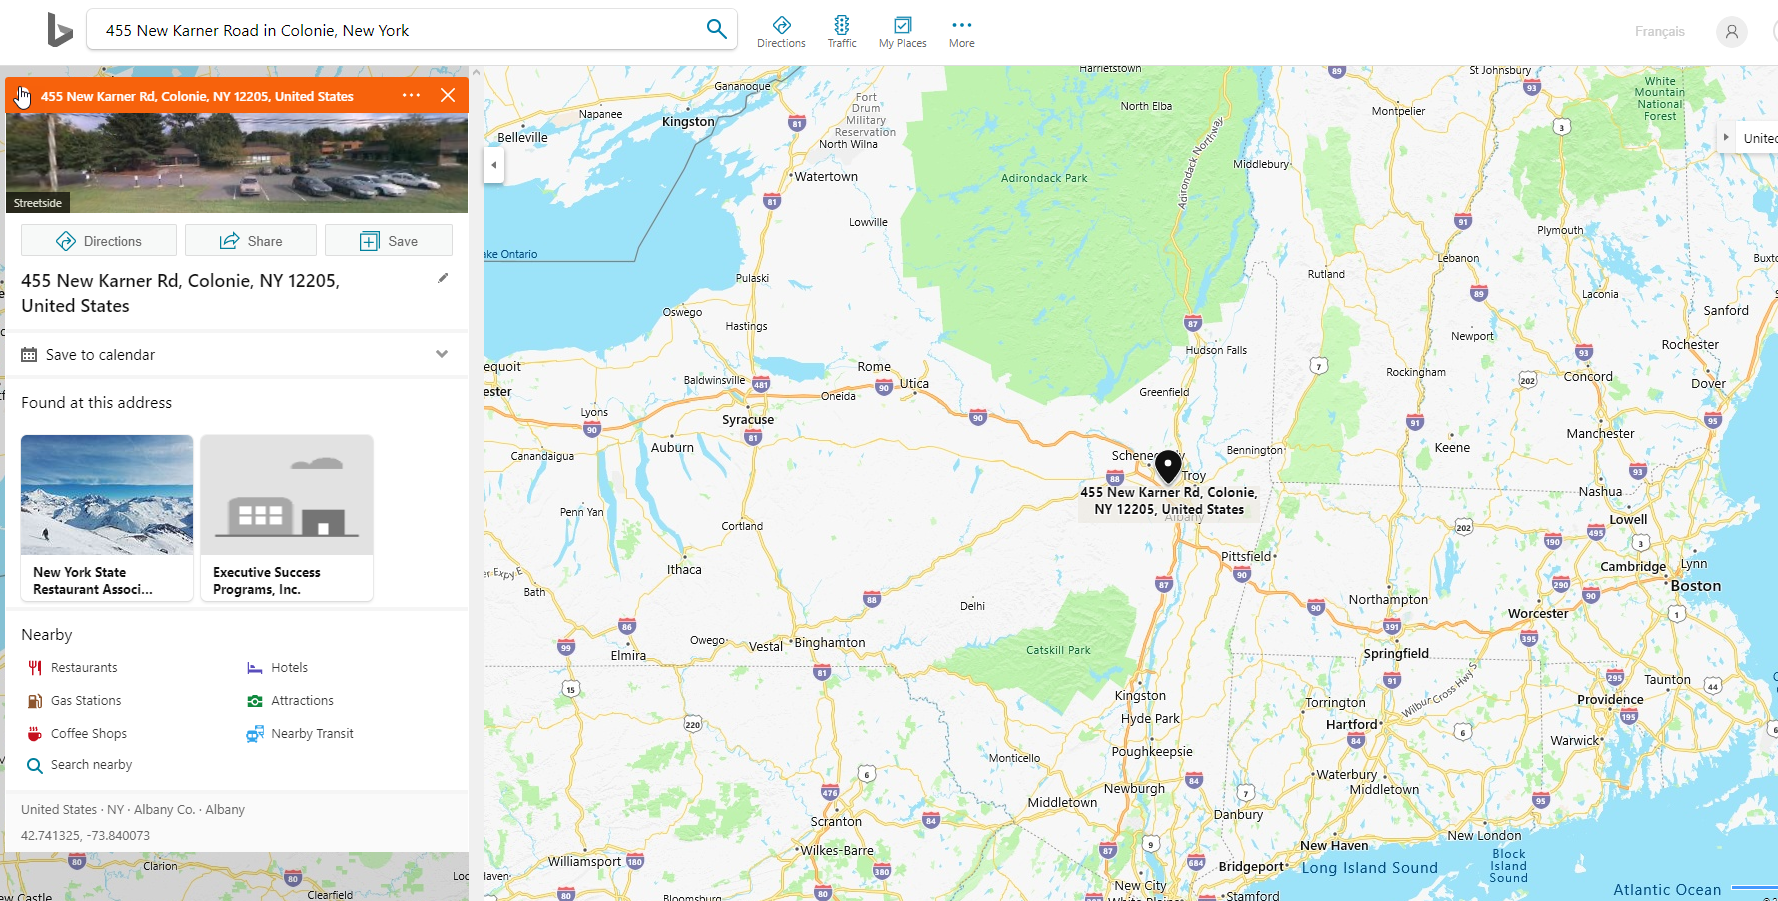Toggle the Traffic layer

842,32
